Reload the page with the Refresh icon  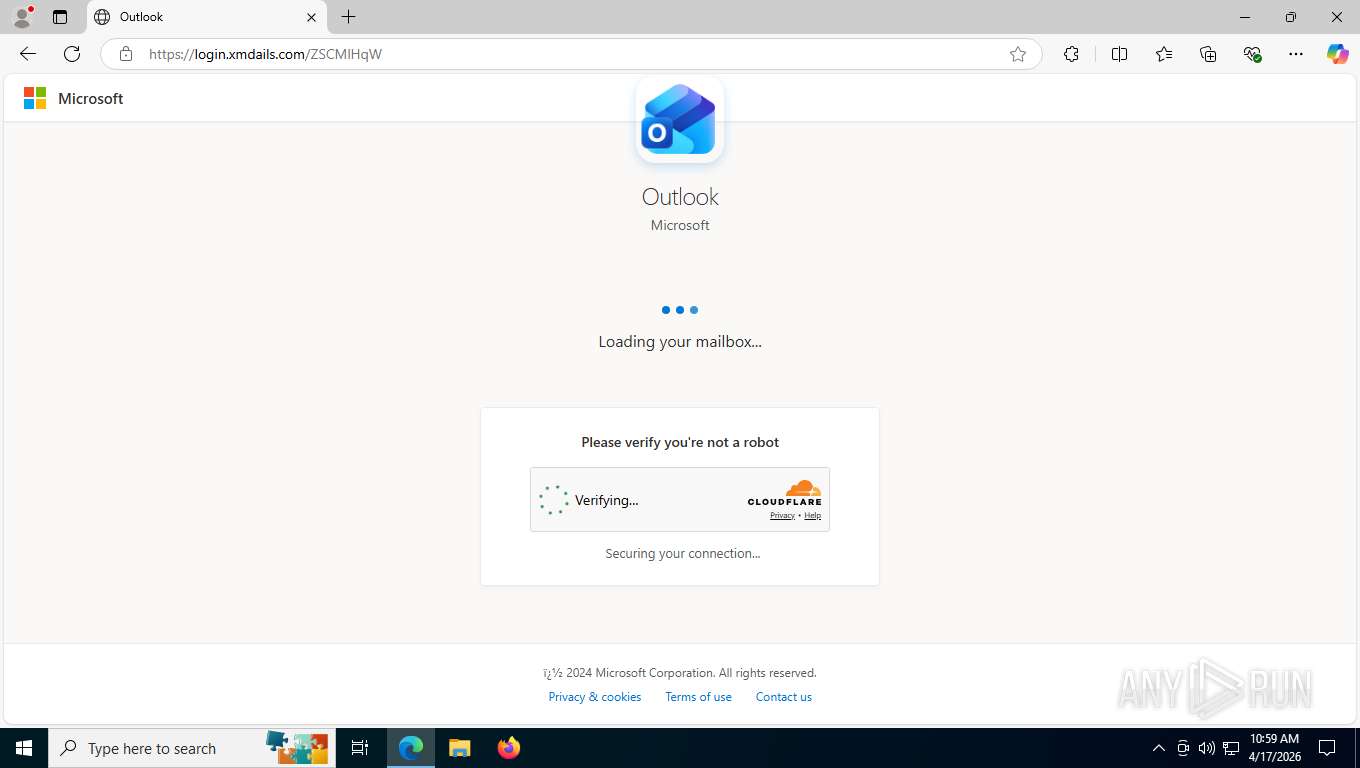[x=72, y=54]
